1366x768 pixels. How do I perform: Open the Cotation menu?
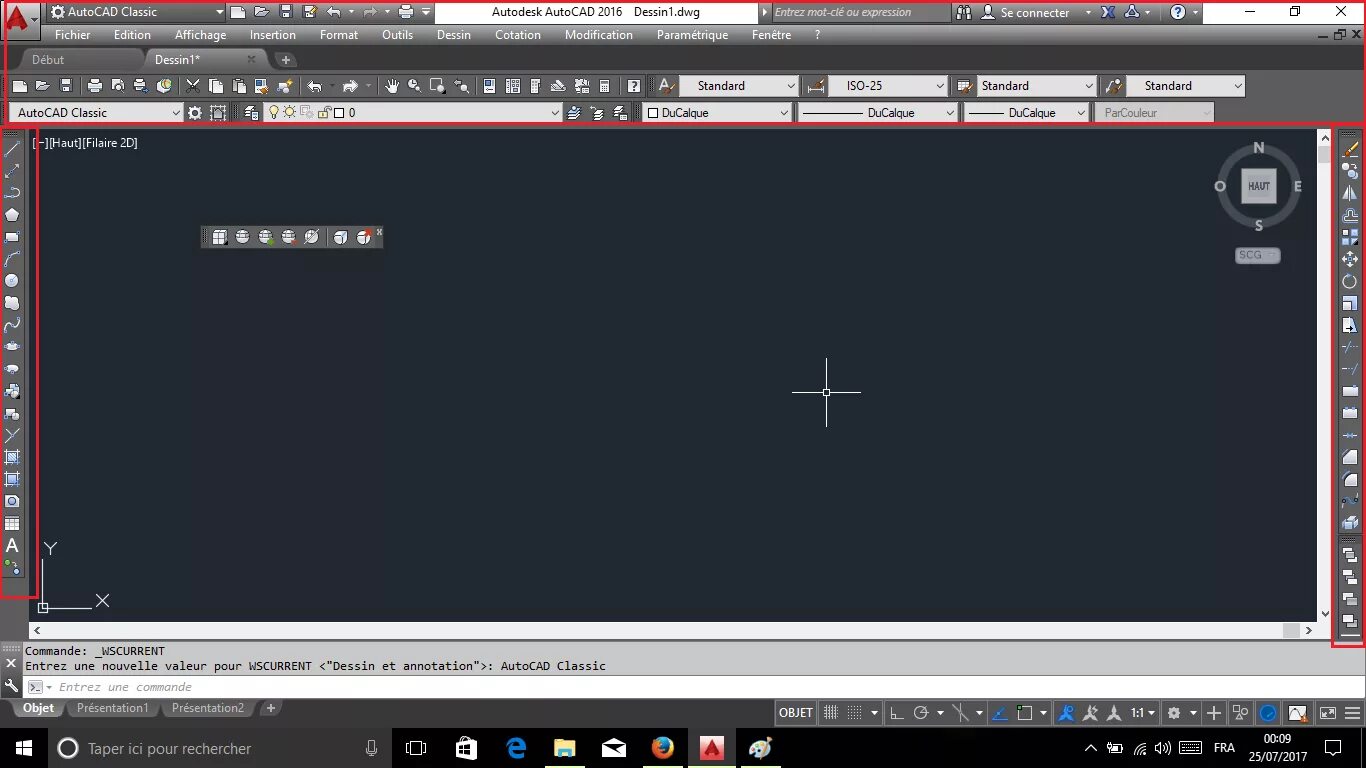coord(518,35)
